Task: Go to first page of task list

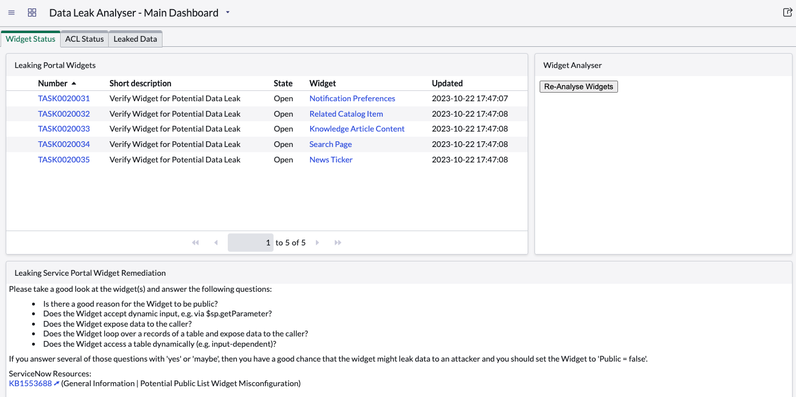Action: (195, 243)
